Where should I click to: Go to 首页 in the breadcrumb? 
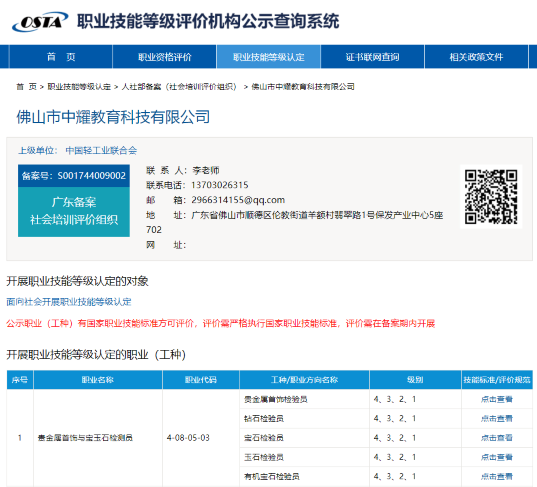26,87
